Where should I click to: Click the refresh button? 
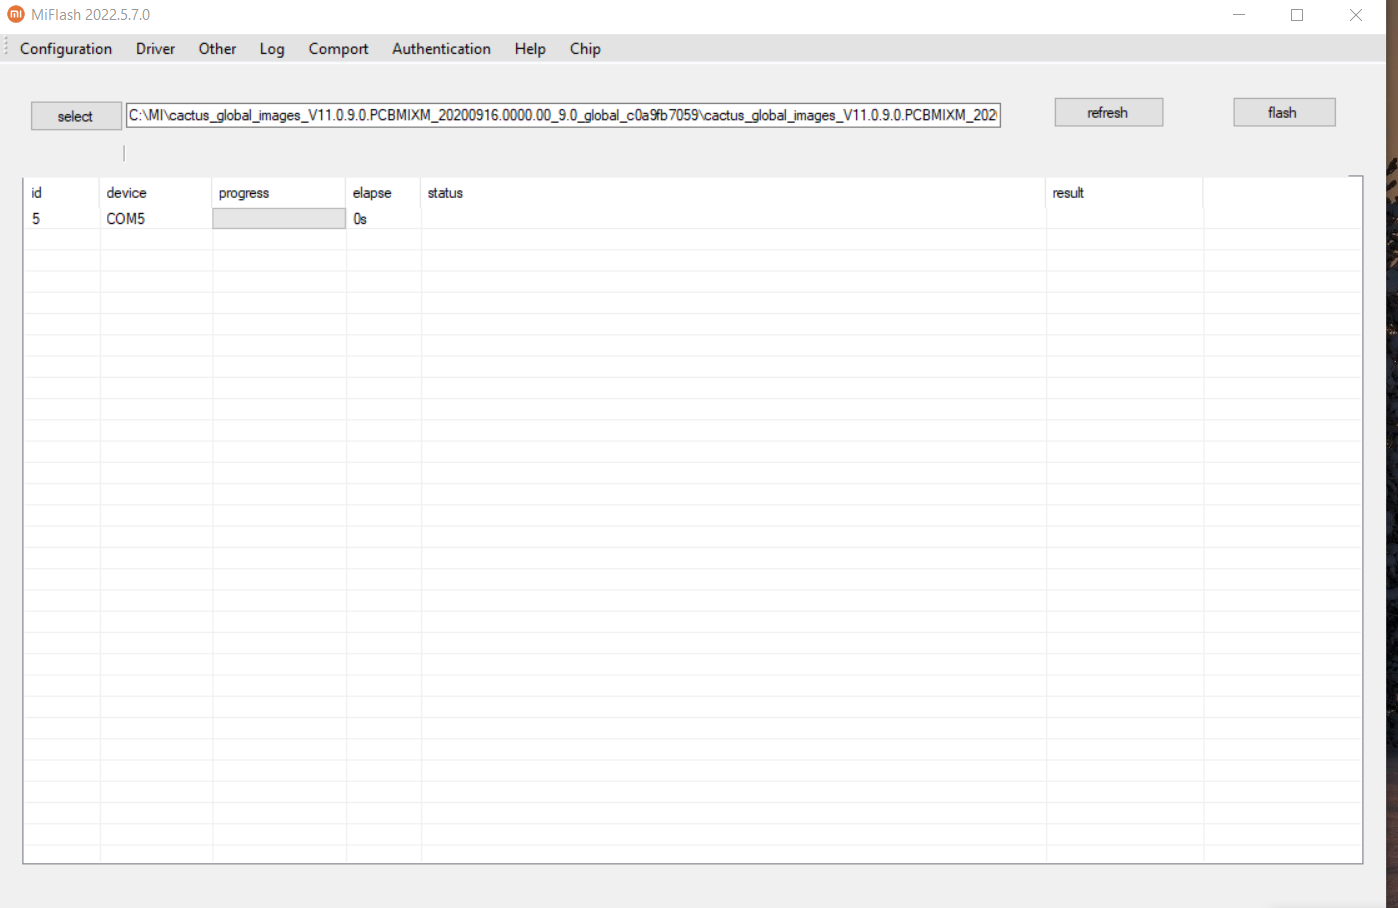1108,113
